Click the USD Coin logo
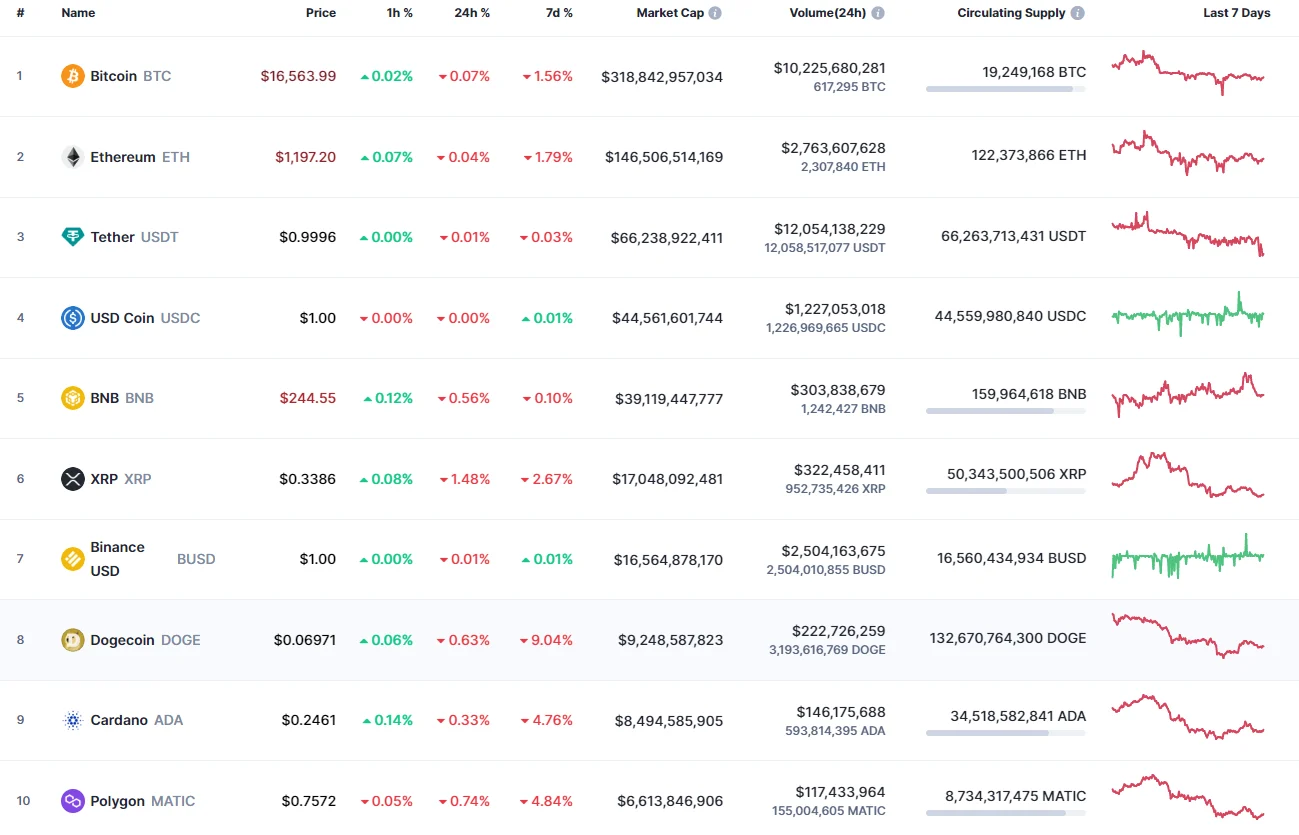Viewport: 1299px width, 835px height. point(71,318)
